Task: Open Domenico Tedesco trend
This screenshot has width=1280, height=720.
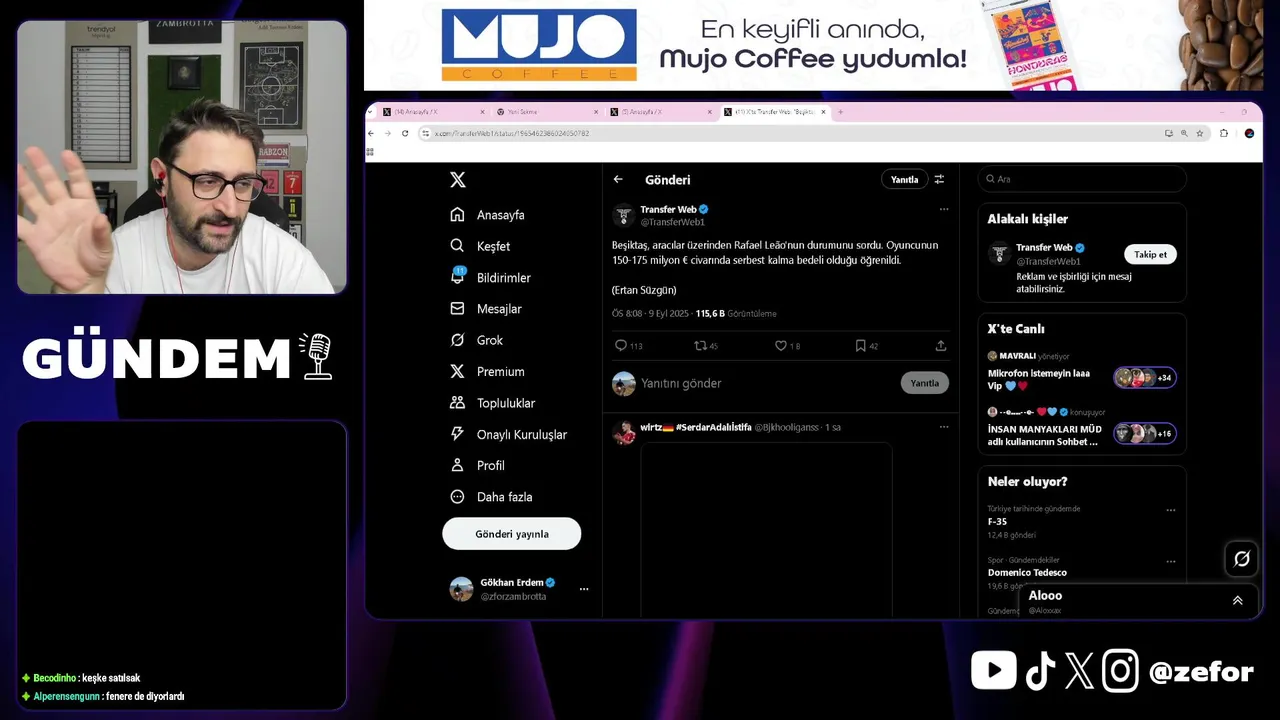Action: [1027, 572]
